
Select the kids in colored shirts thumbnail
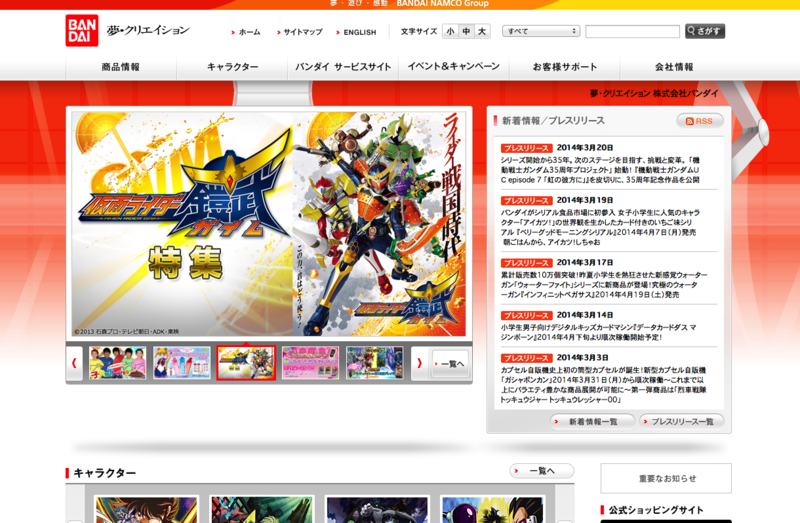[x=117, y=363]
